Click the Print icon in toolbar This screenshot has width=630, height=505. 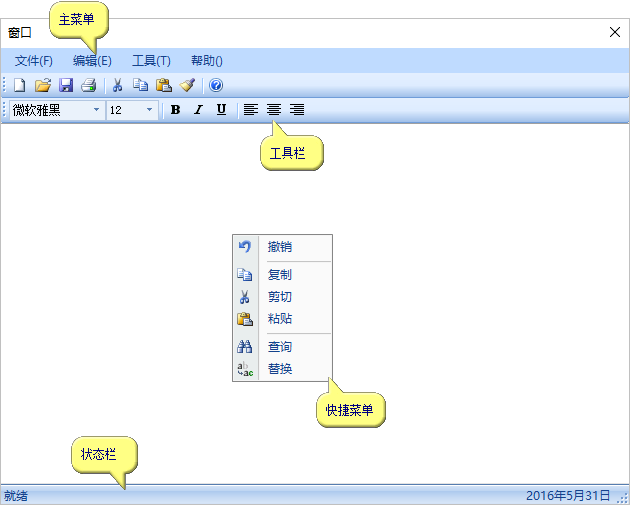(88, 86)
